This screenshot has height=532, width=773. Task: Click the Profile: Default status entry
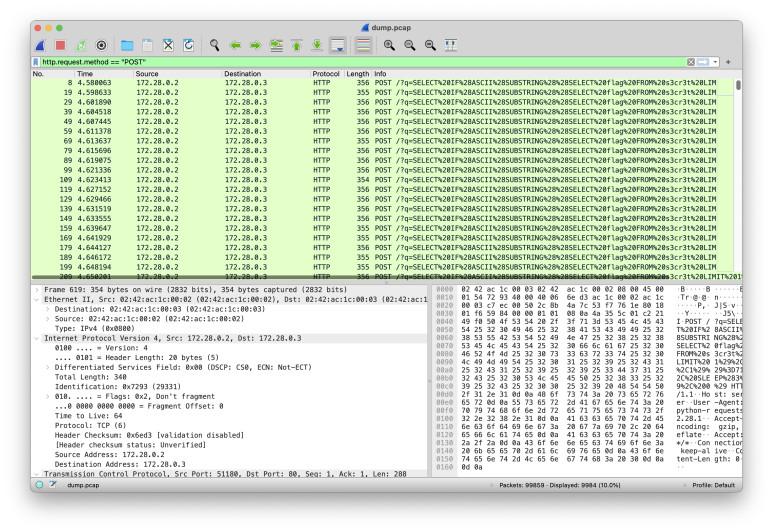(x=713, y=486)
